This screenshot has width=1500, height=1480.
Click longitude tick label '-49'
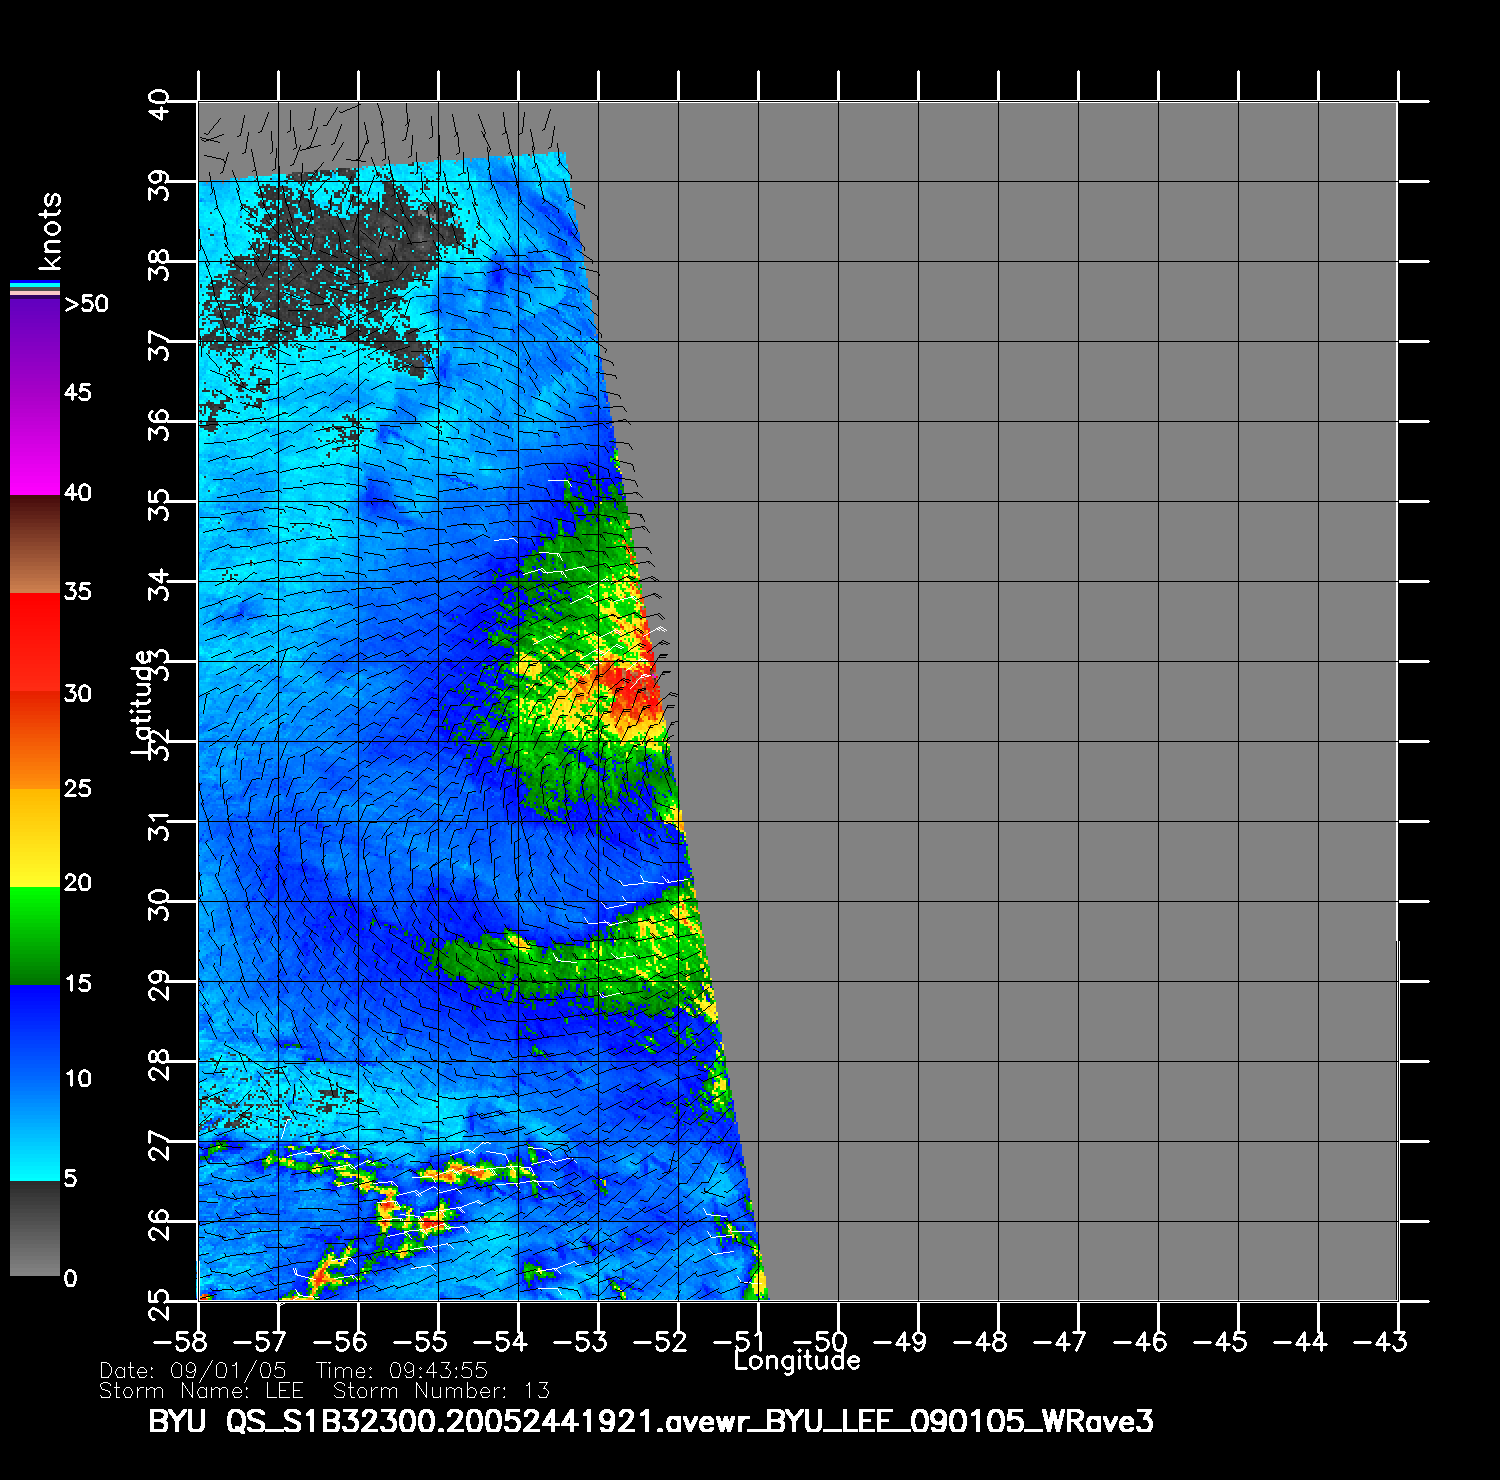pyautogui.click(x=900, y=1341)
